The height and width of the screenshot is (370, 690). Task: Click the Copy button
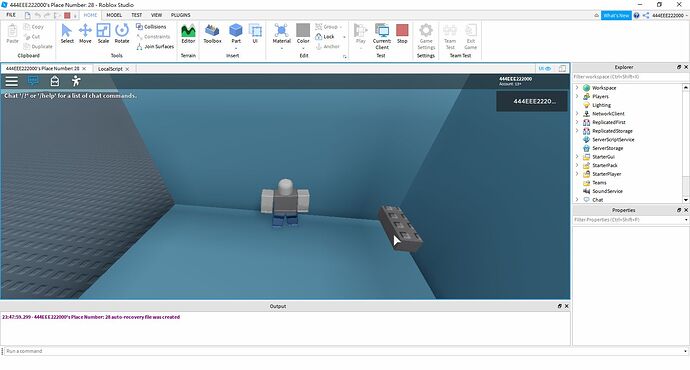tap(33, 27)
